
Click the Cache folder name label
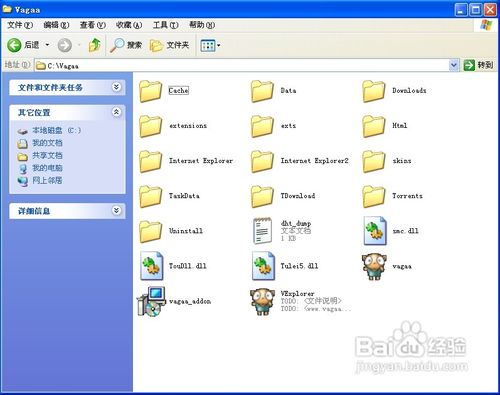tap(179, 90)
